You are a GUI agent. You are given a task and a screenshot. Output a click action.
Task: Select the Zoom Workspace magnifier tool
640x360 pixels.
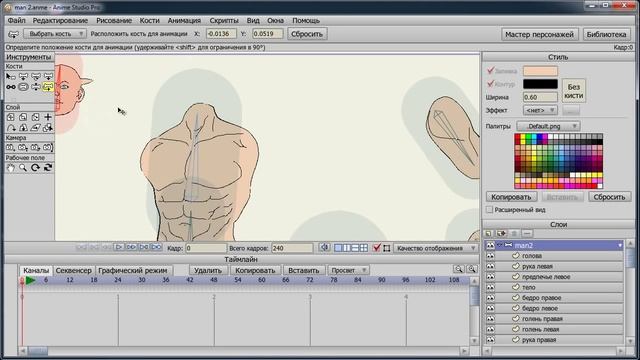23,167
